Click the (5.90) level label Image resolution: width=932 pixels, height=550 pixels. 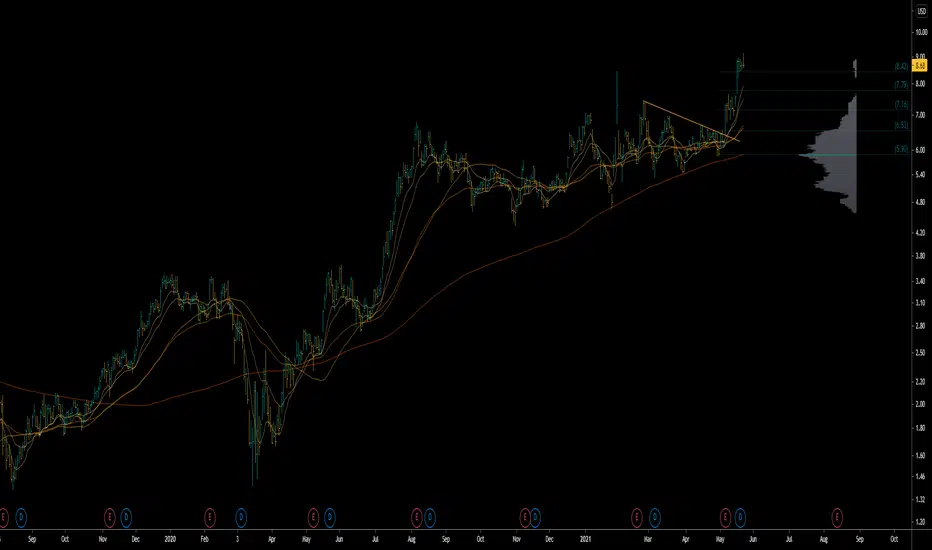click(901, 149)
